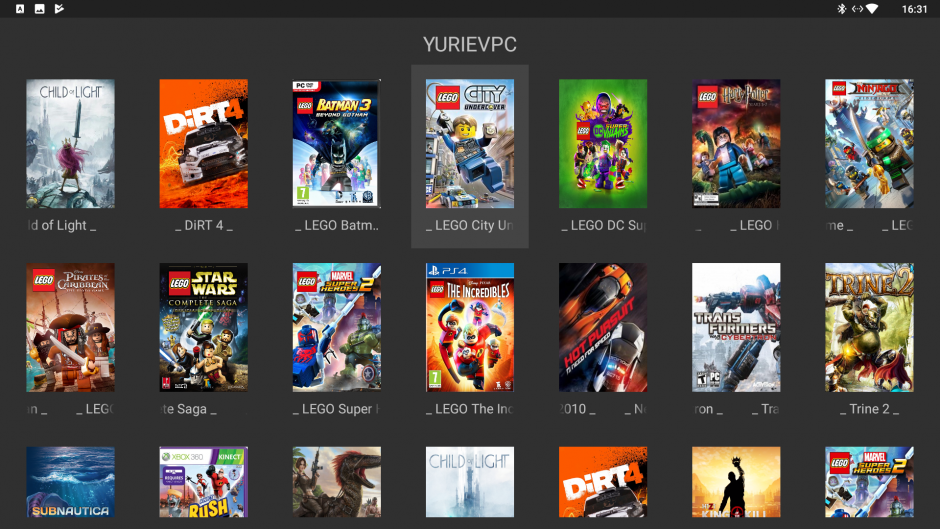Tap the checkmark play-store notification icon
This screenshot has width=940, height=529.
point(59,8)
